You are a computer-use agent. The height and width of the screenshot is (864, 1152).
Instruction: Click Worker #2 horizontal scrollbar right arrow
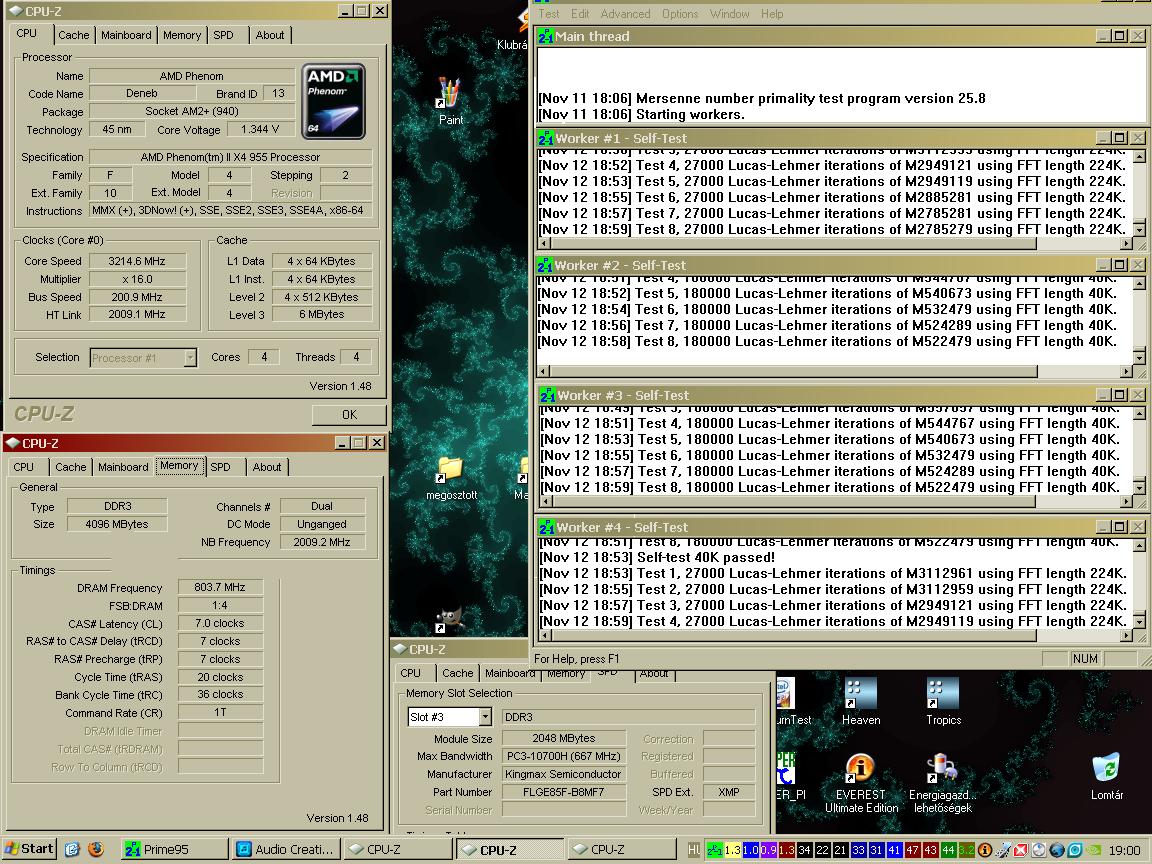1126,372
